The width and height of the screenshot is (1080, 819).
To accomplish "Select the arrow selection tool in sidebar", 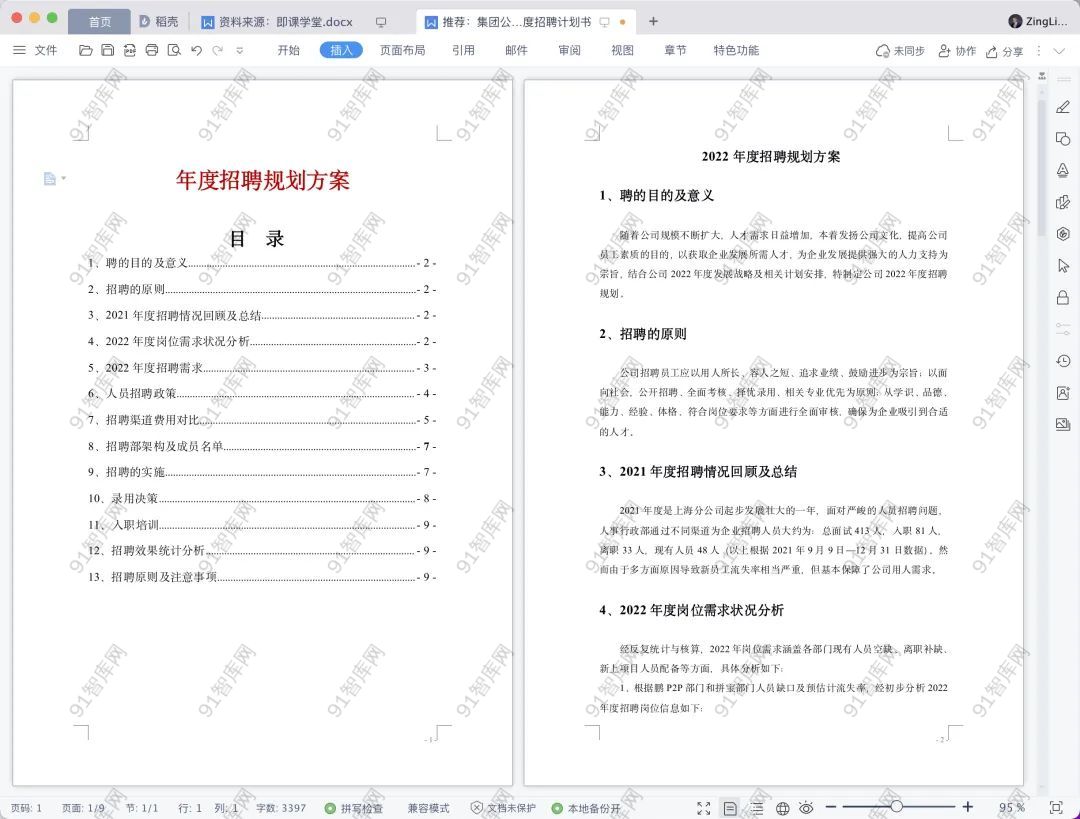I will [x=1063, y=265].
